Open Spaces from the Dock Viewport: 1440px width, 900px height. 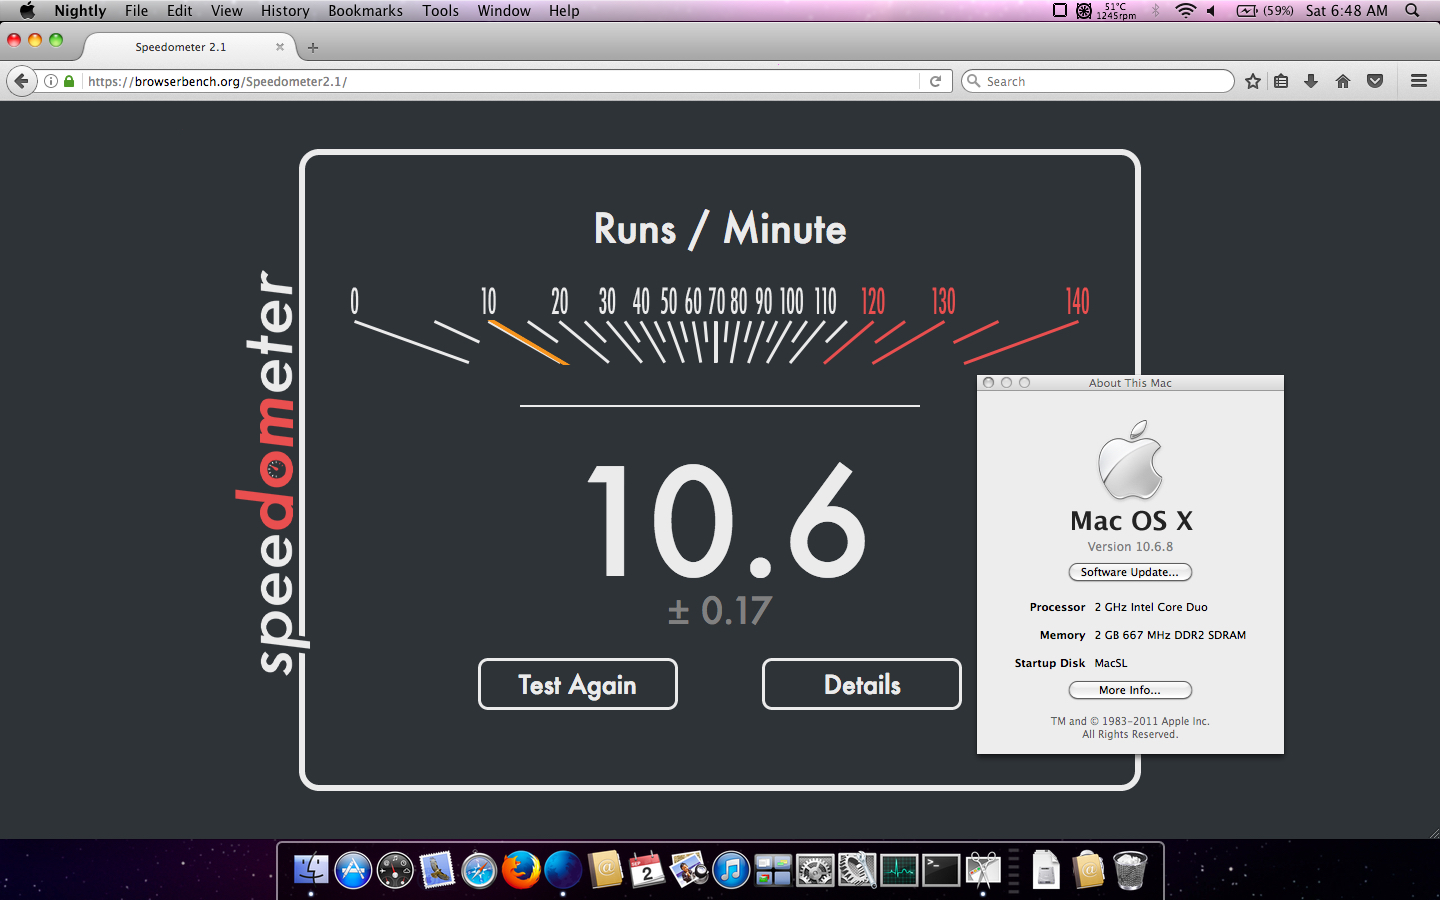click(773, 869)
